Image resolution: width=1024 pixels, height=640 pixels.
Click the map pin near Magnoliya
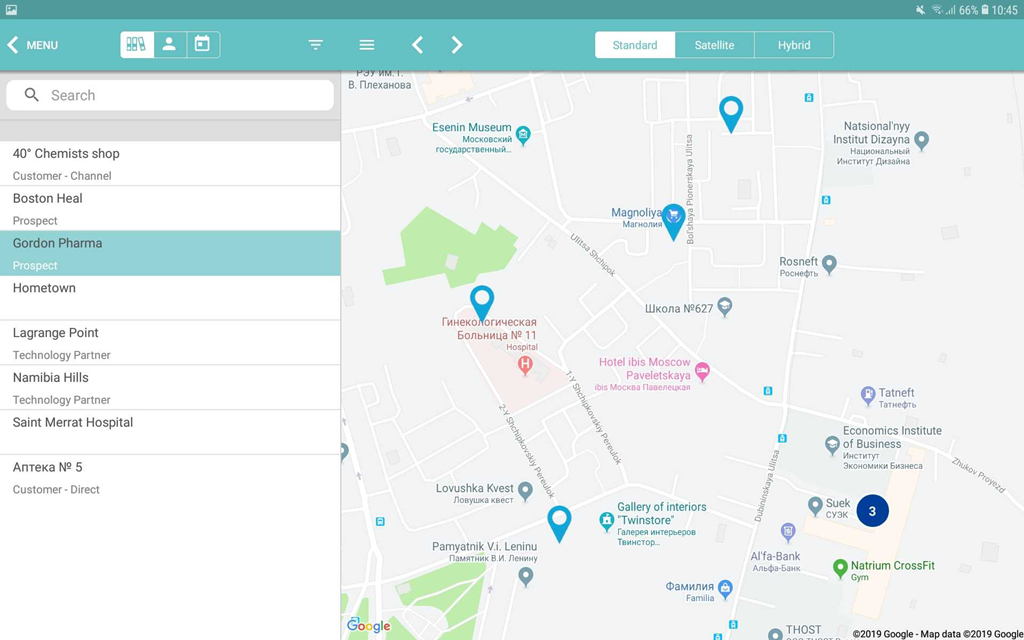click(674, 220)
